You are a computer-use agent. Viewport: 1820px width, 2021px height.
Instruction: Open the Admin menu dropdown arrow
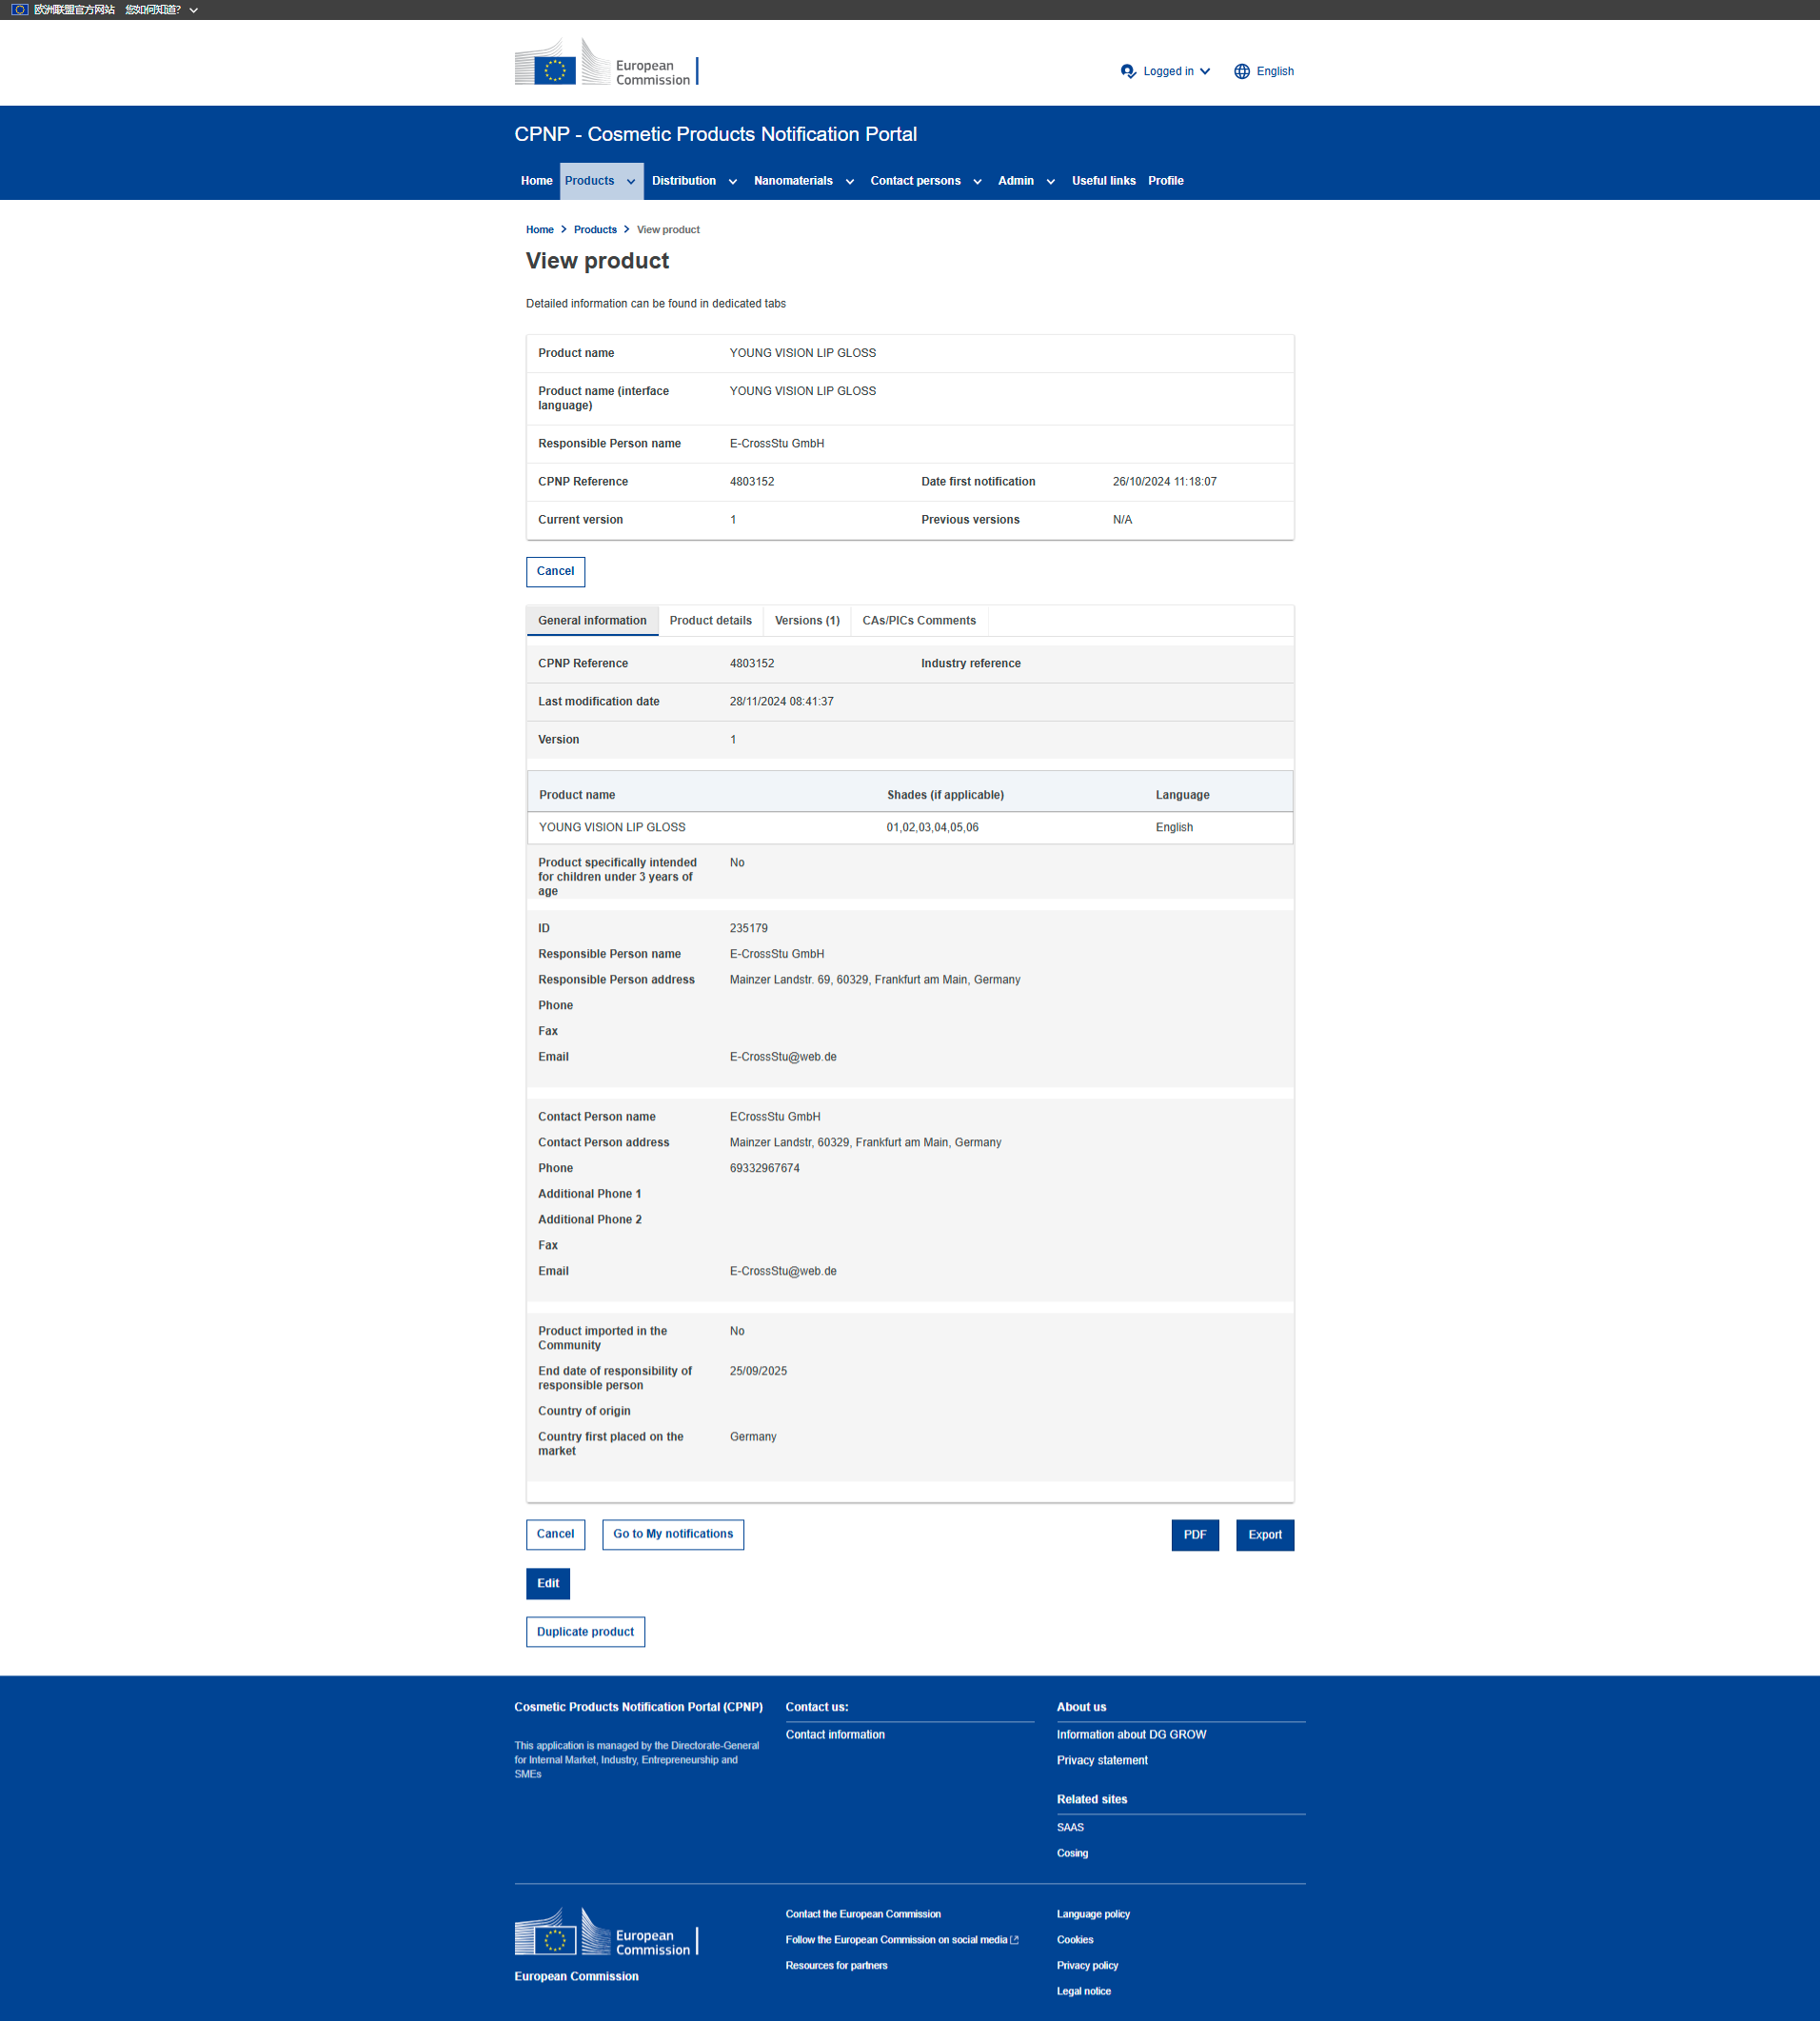pos(1051,182)
